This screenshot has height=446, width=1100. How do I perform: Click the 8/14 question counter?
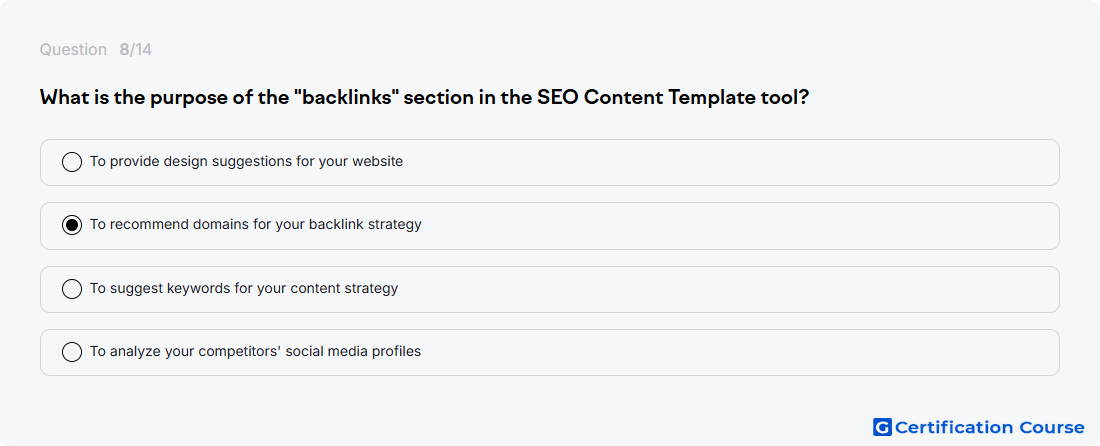pos(135,50)
